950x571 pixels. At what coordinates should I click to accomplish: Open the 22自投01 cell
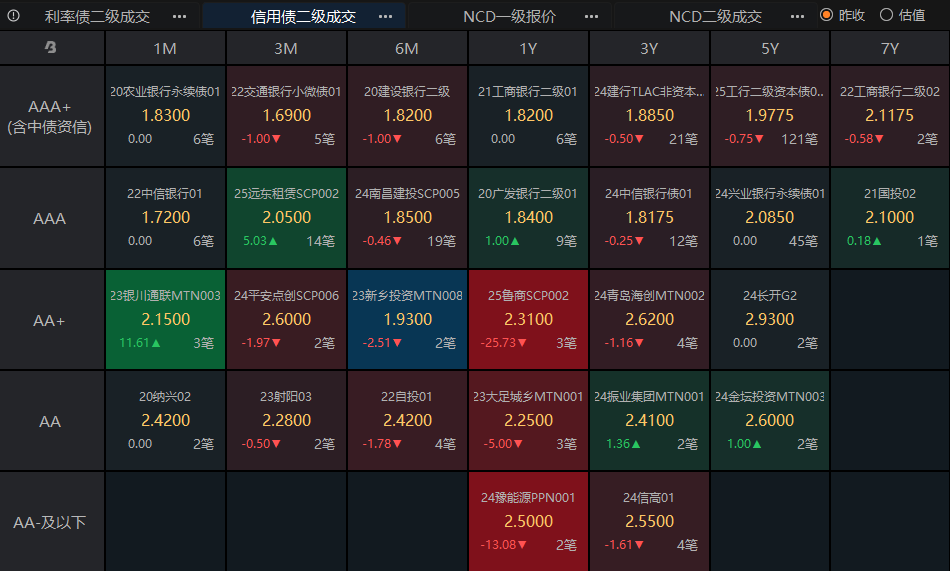coord(407,421)
